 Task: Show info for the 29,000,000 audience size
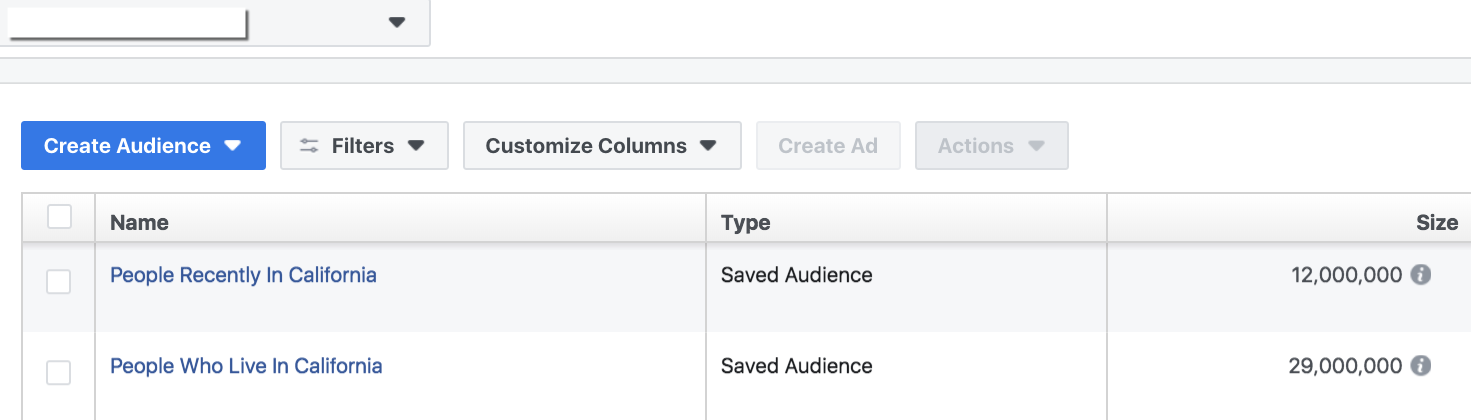pos(1420,366)
